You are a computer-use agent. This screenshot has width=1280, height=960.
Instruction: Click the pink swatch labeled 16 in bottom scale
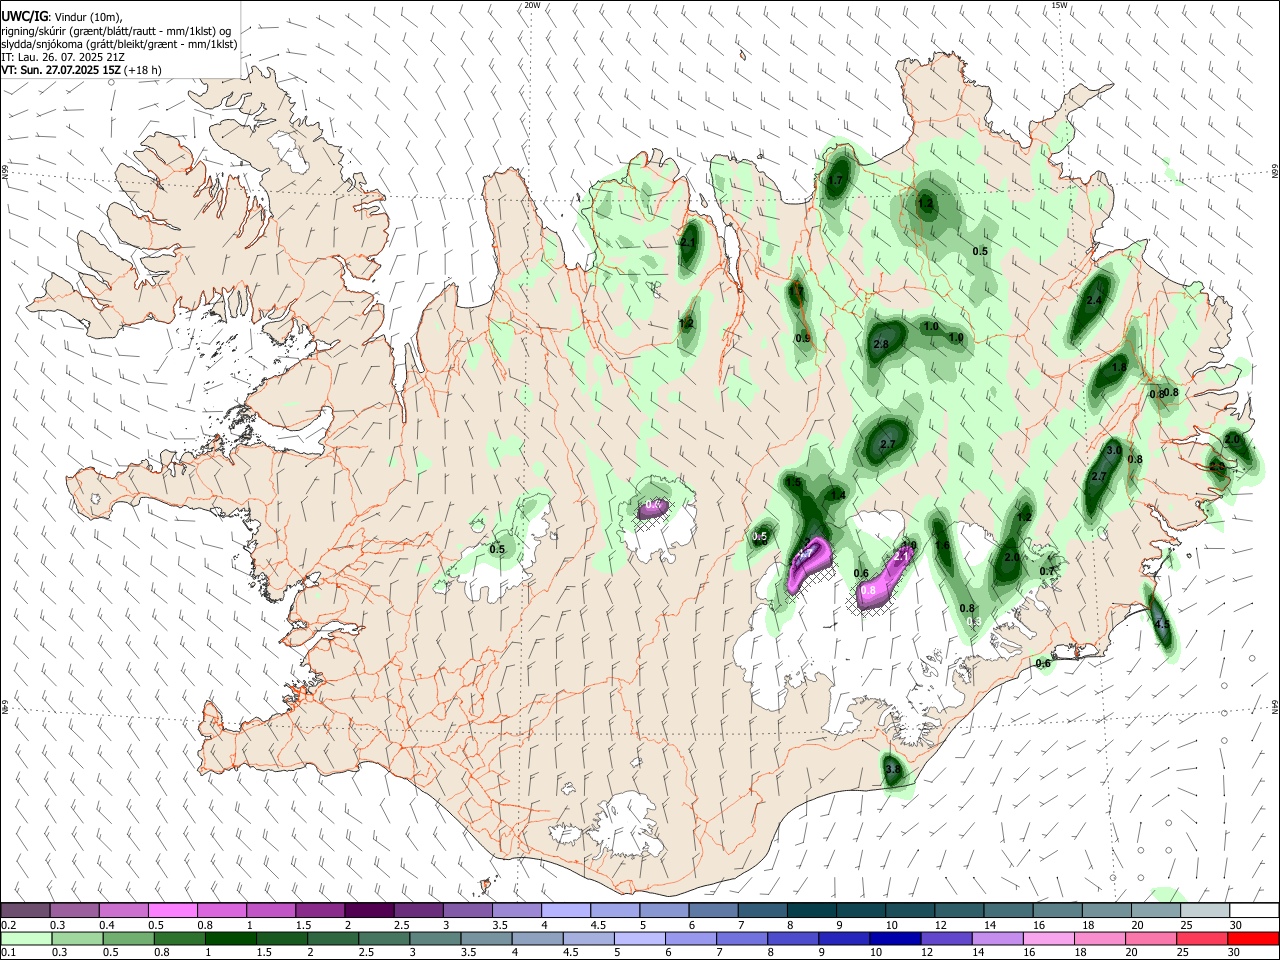pos(1047,938)
